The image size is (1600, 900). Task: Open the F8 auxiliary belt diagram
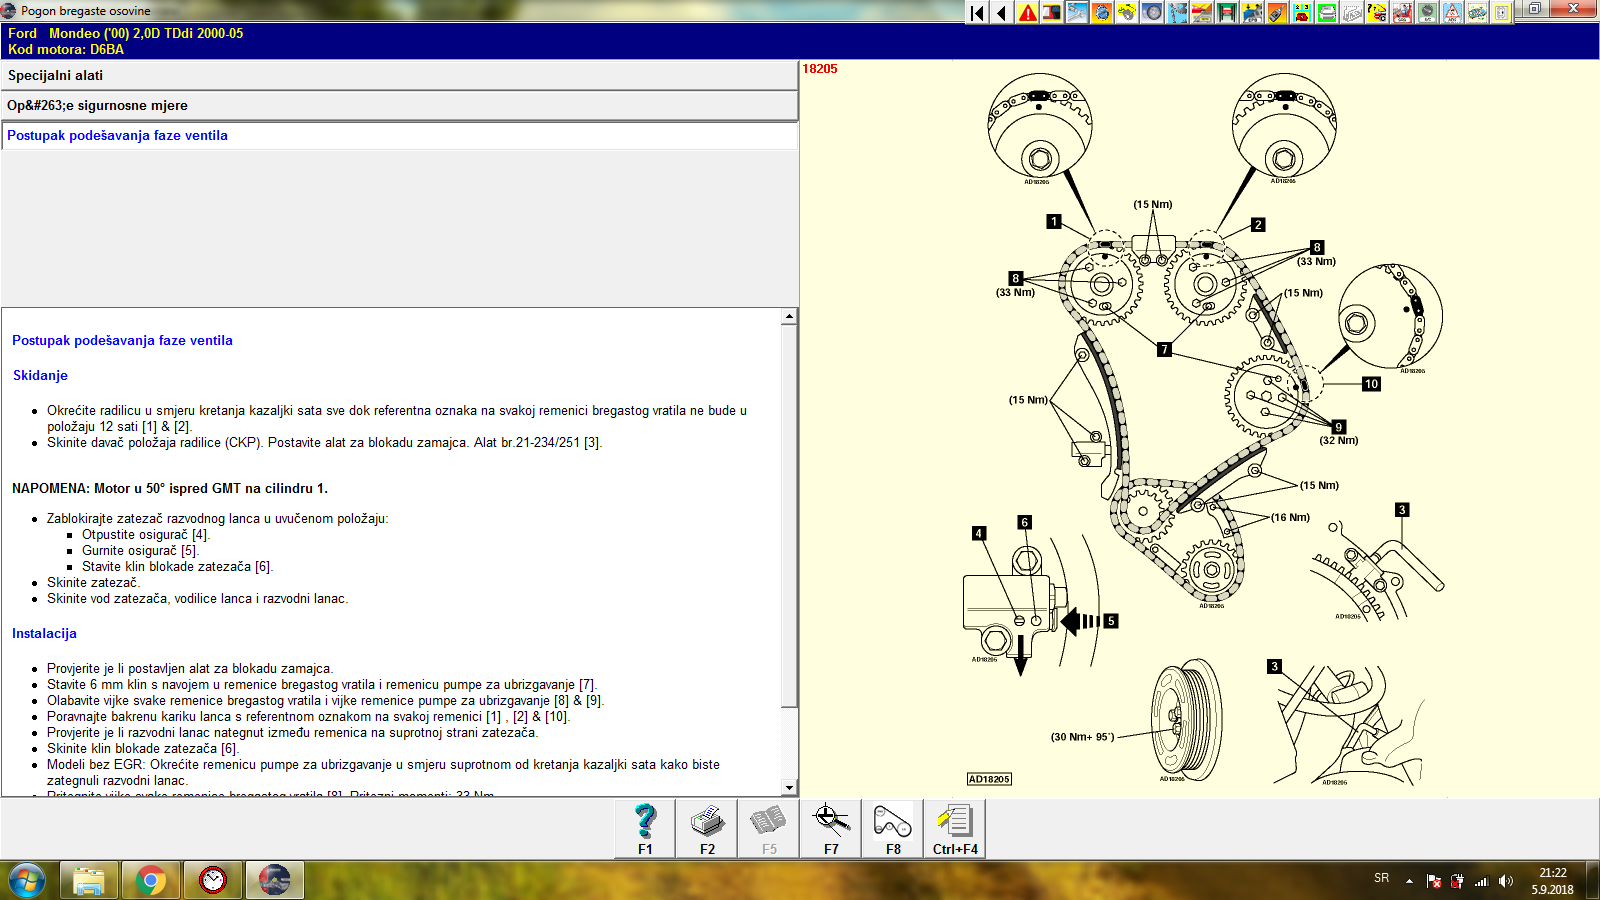pyautogui.click(x=893, y=829)
